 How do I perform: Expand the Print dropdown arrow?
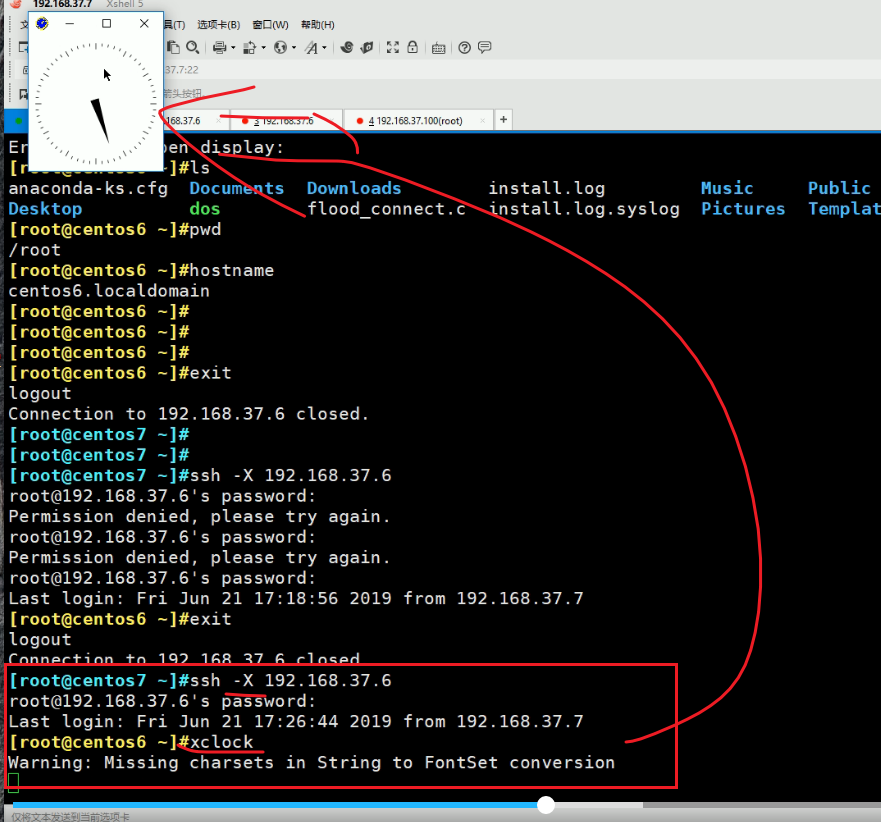tap(233, 48)
